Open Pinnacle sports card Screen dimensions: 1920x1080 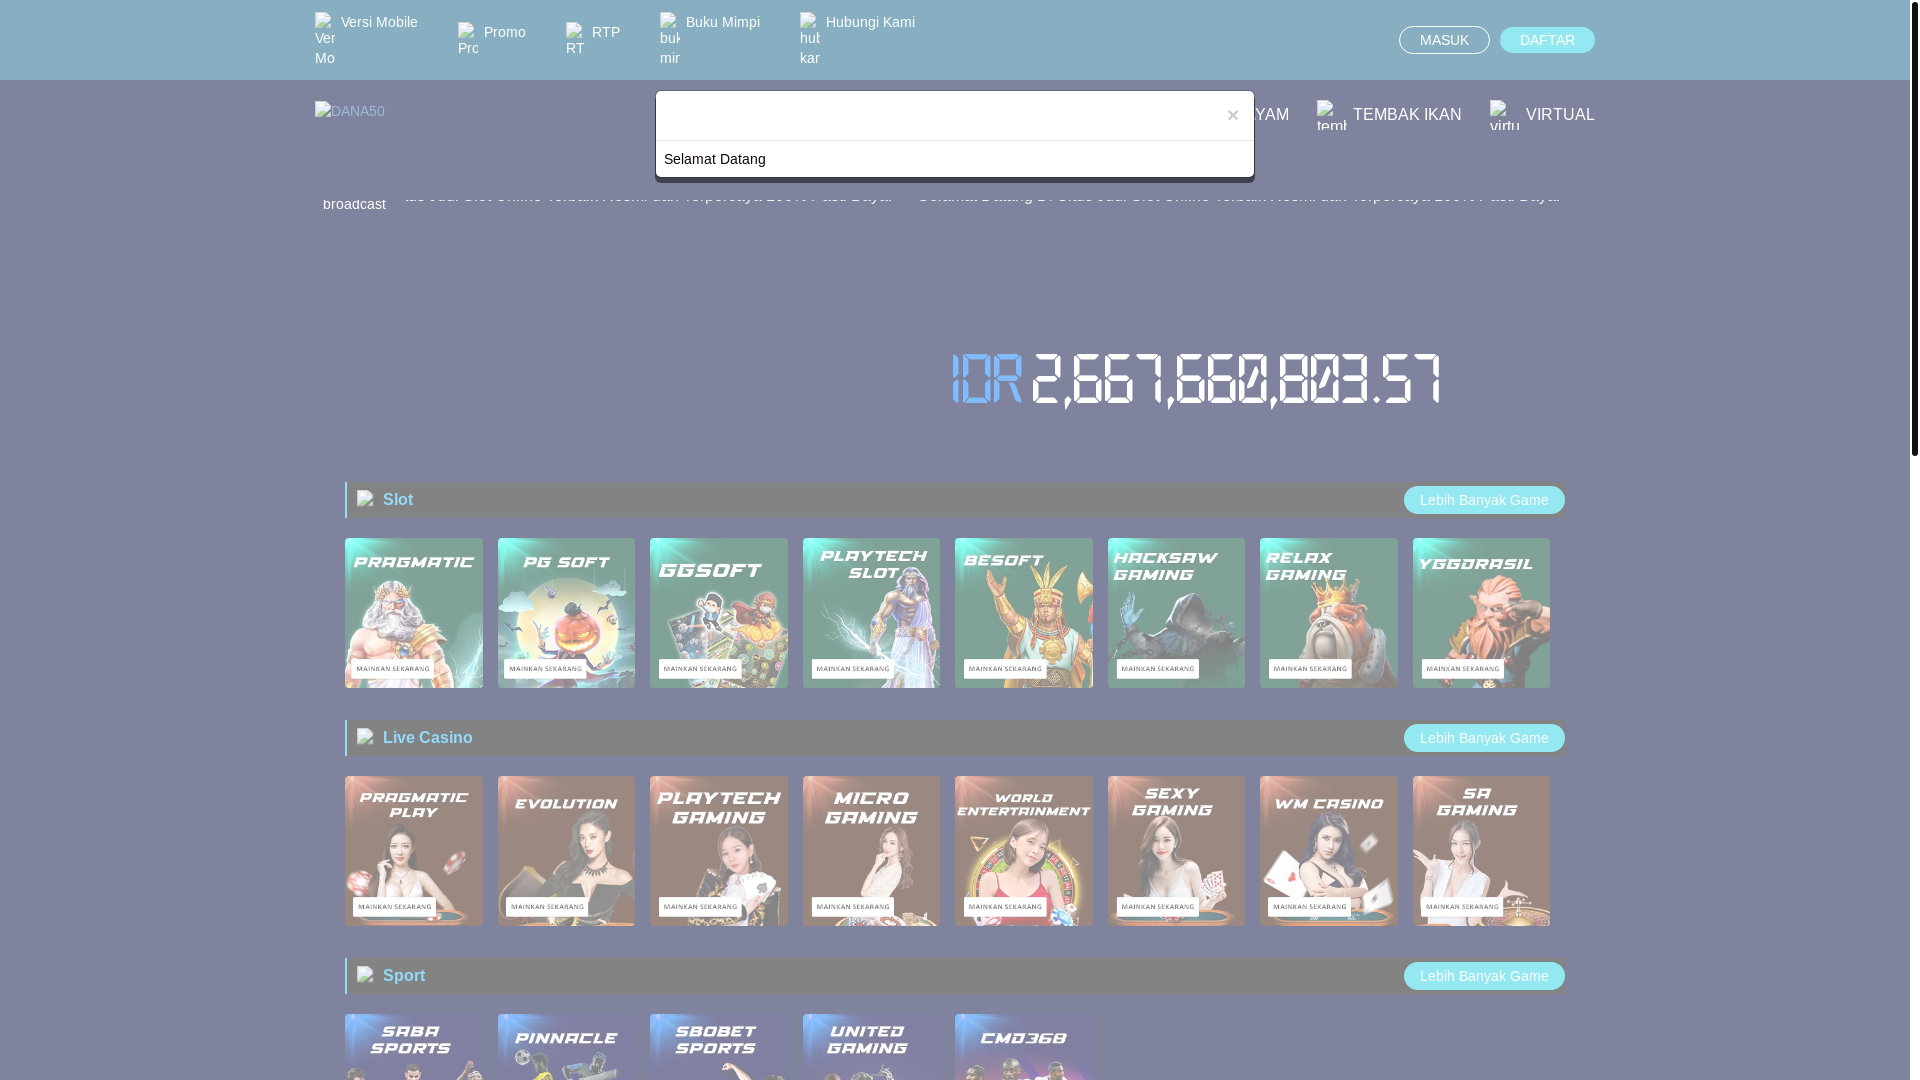tap(566, 1047)
